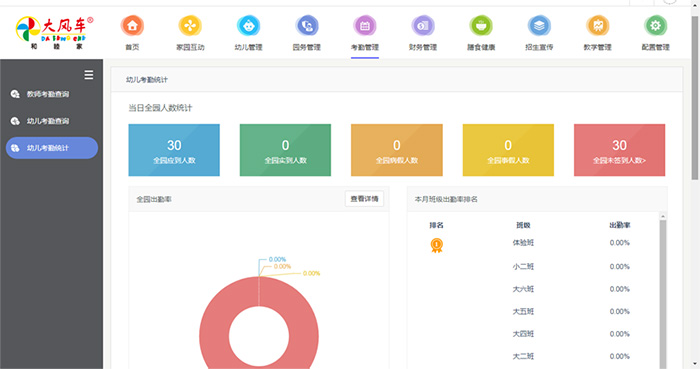Open the 配置管理 gear icon
Viewport: 700px width, 369px height.
click(x=655, y=26)
